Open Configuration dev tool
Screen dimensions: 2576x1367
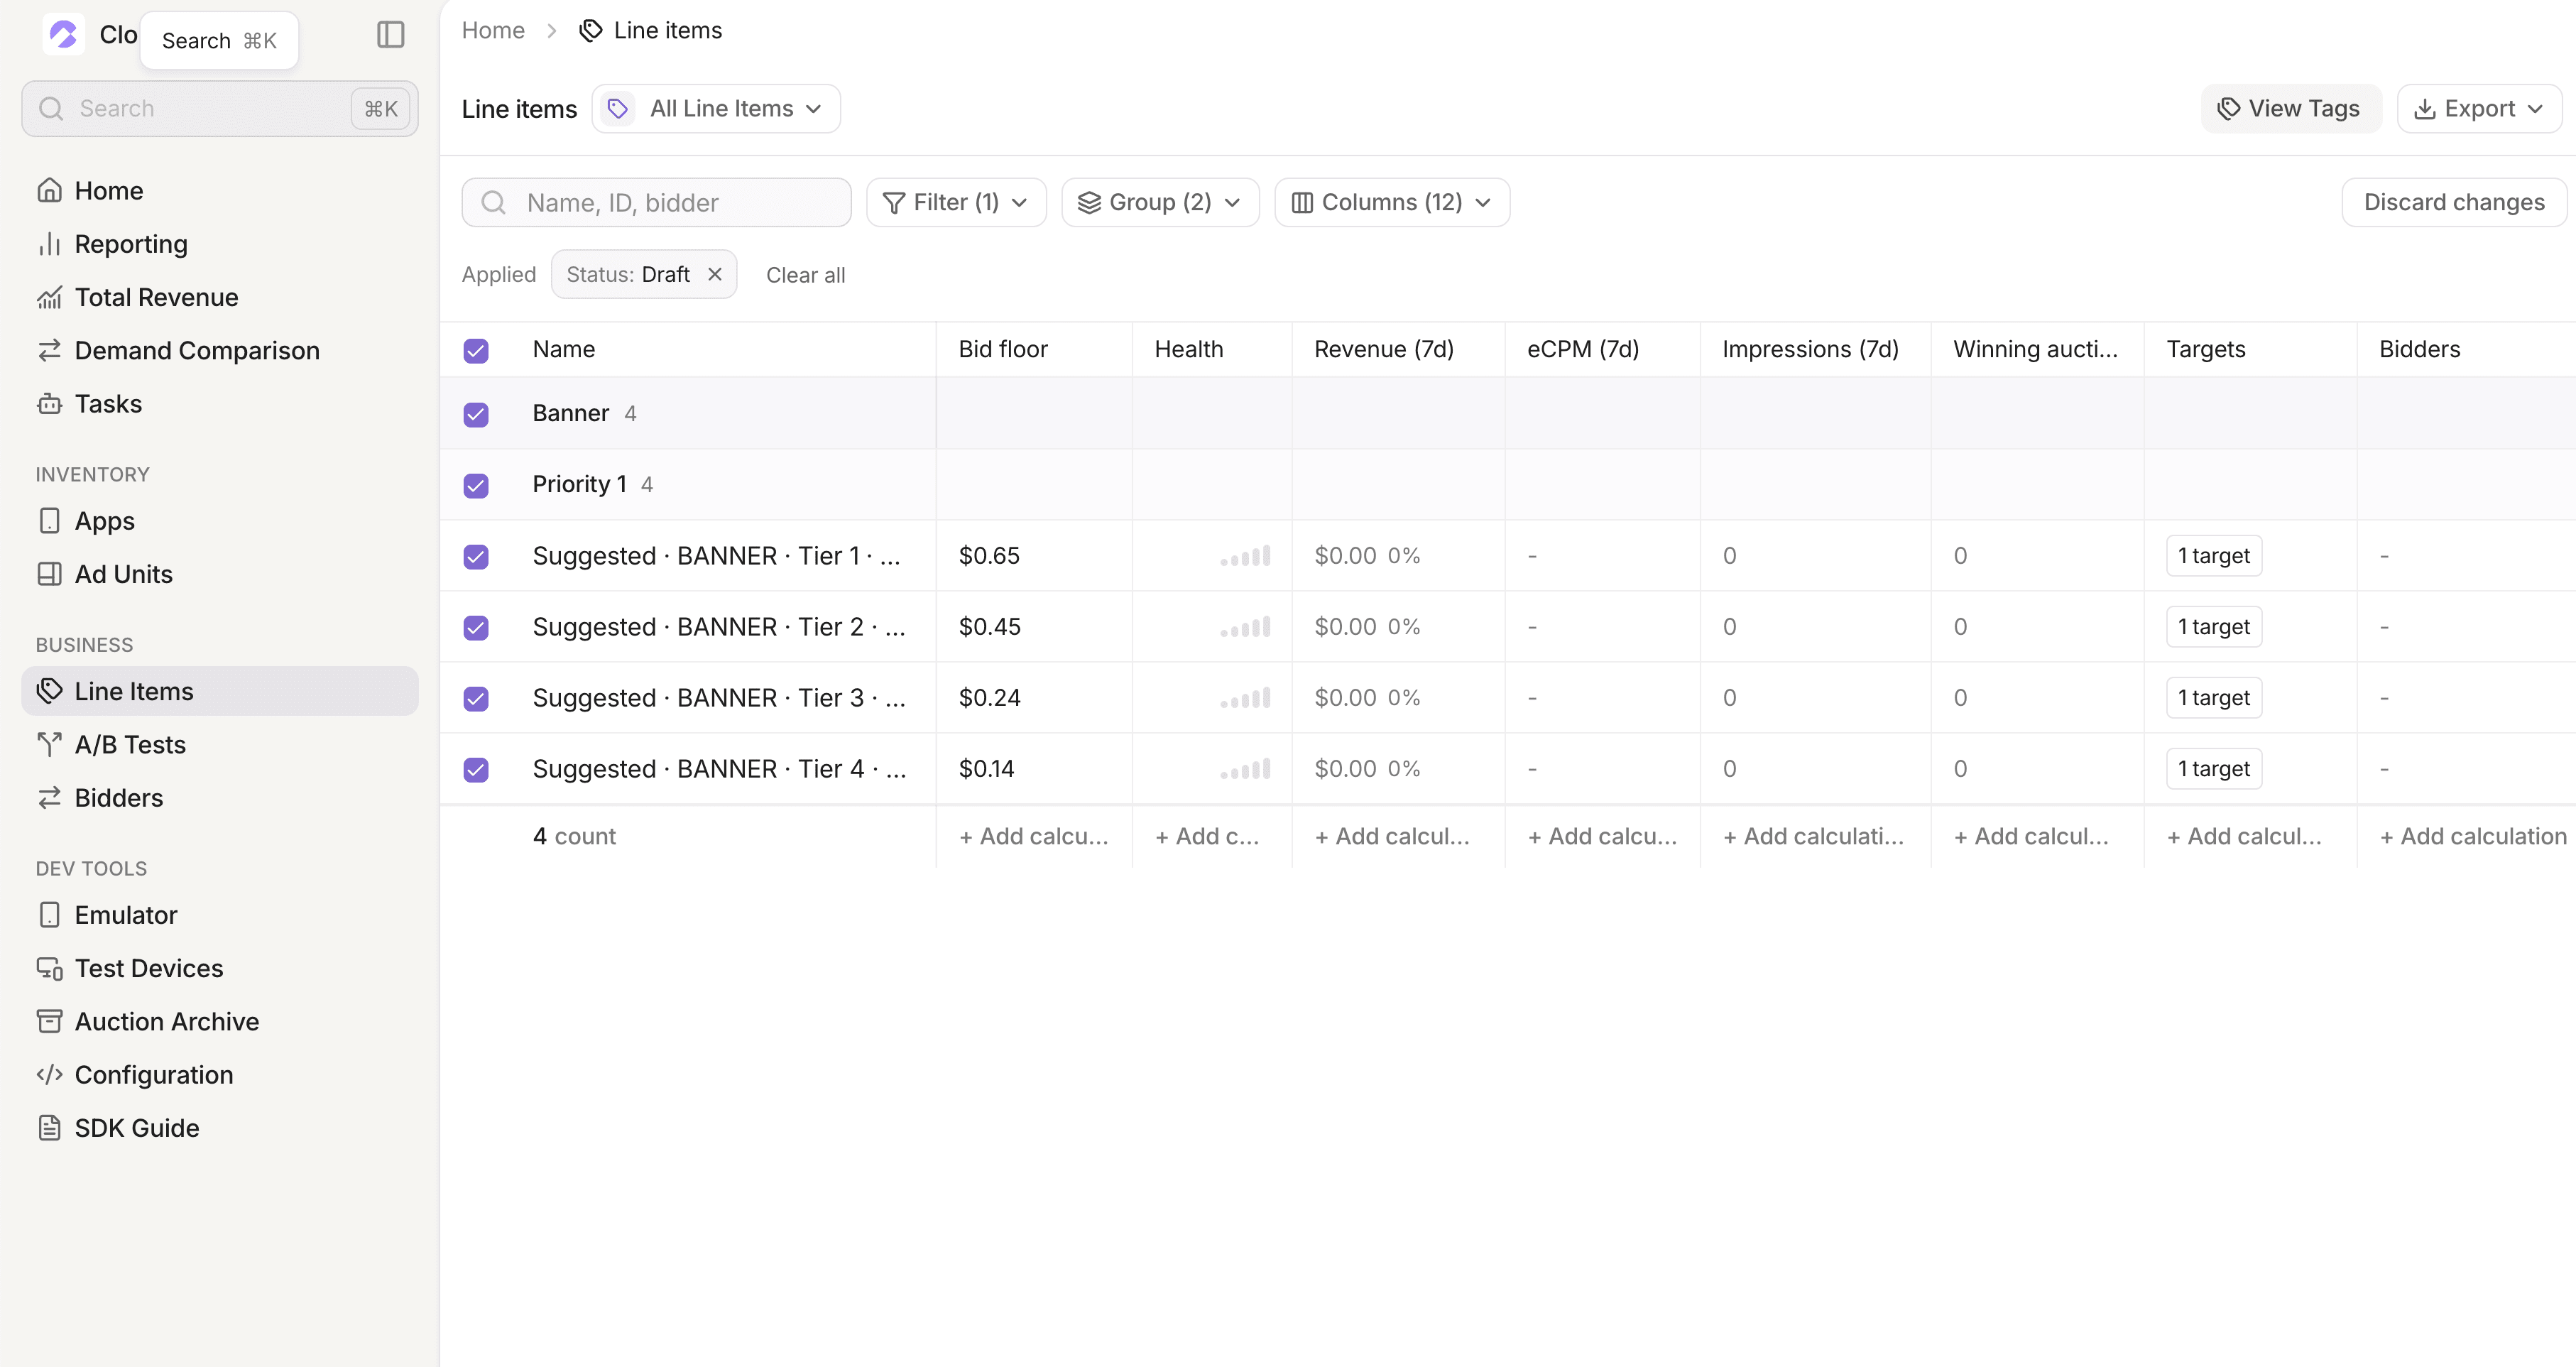pos(219,1074)
